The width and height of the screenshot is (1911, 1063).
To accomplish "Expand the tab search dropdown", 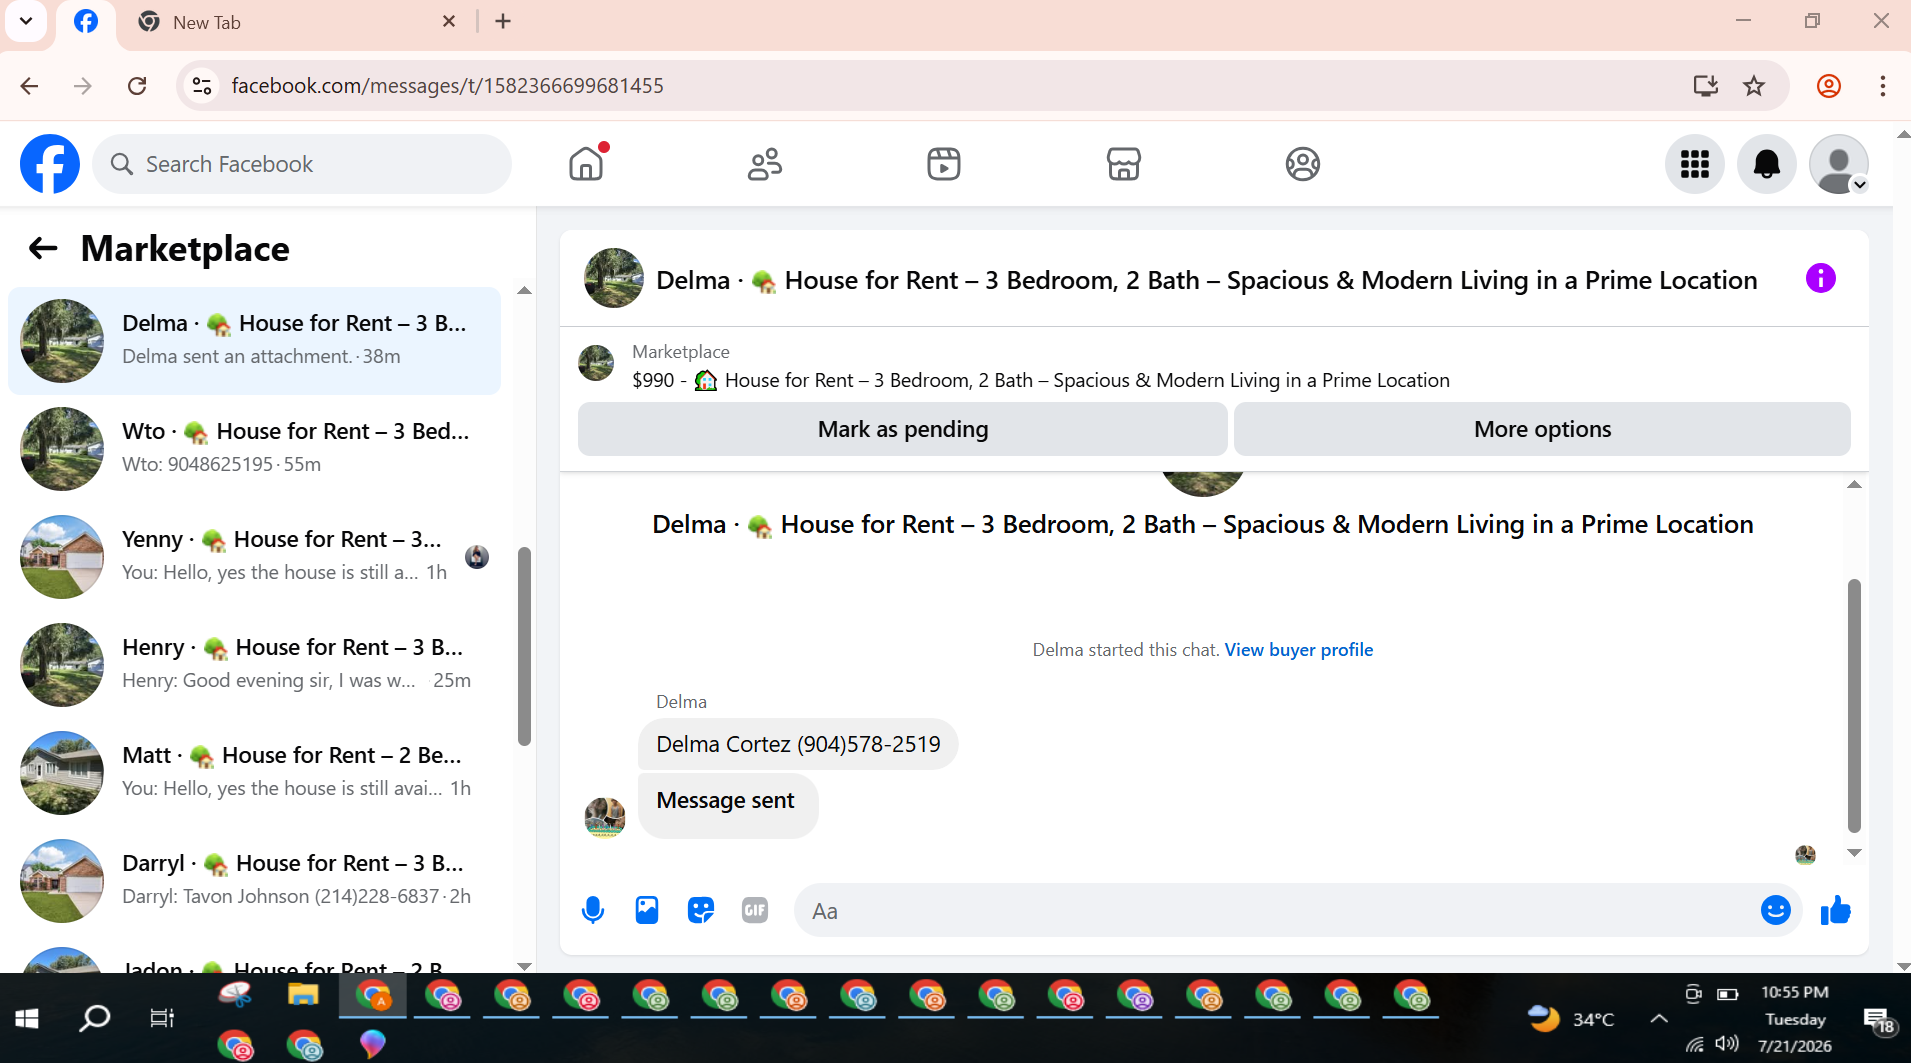I will coord(26,21).
